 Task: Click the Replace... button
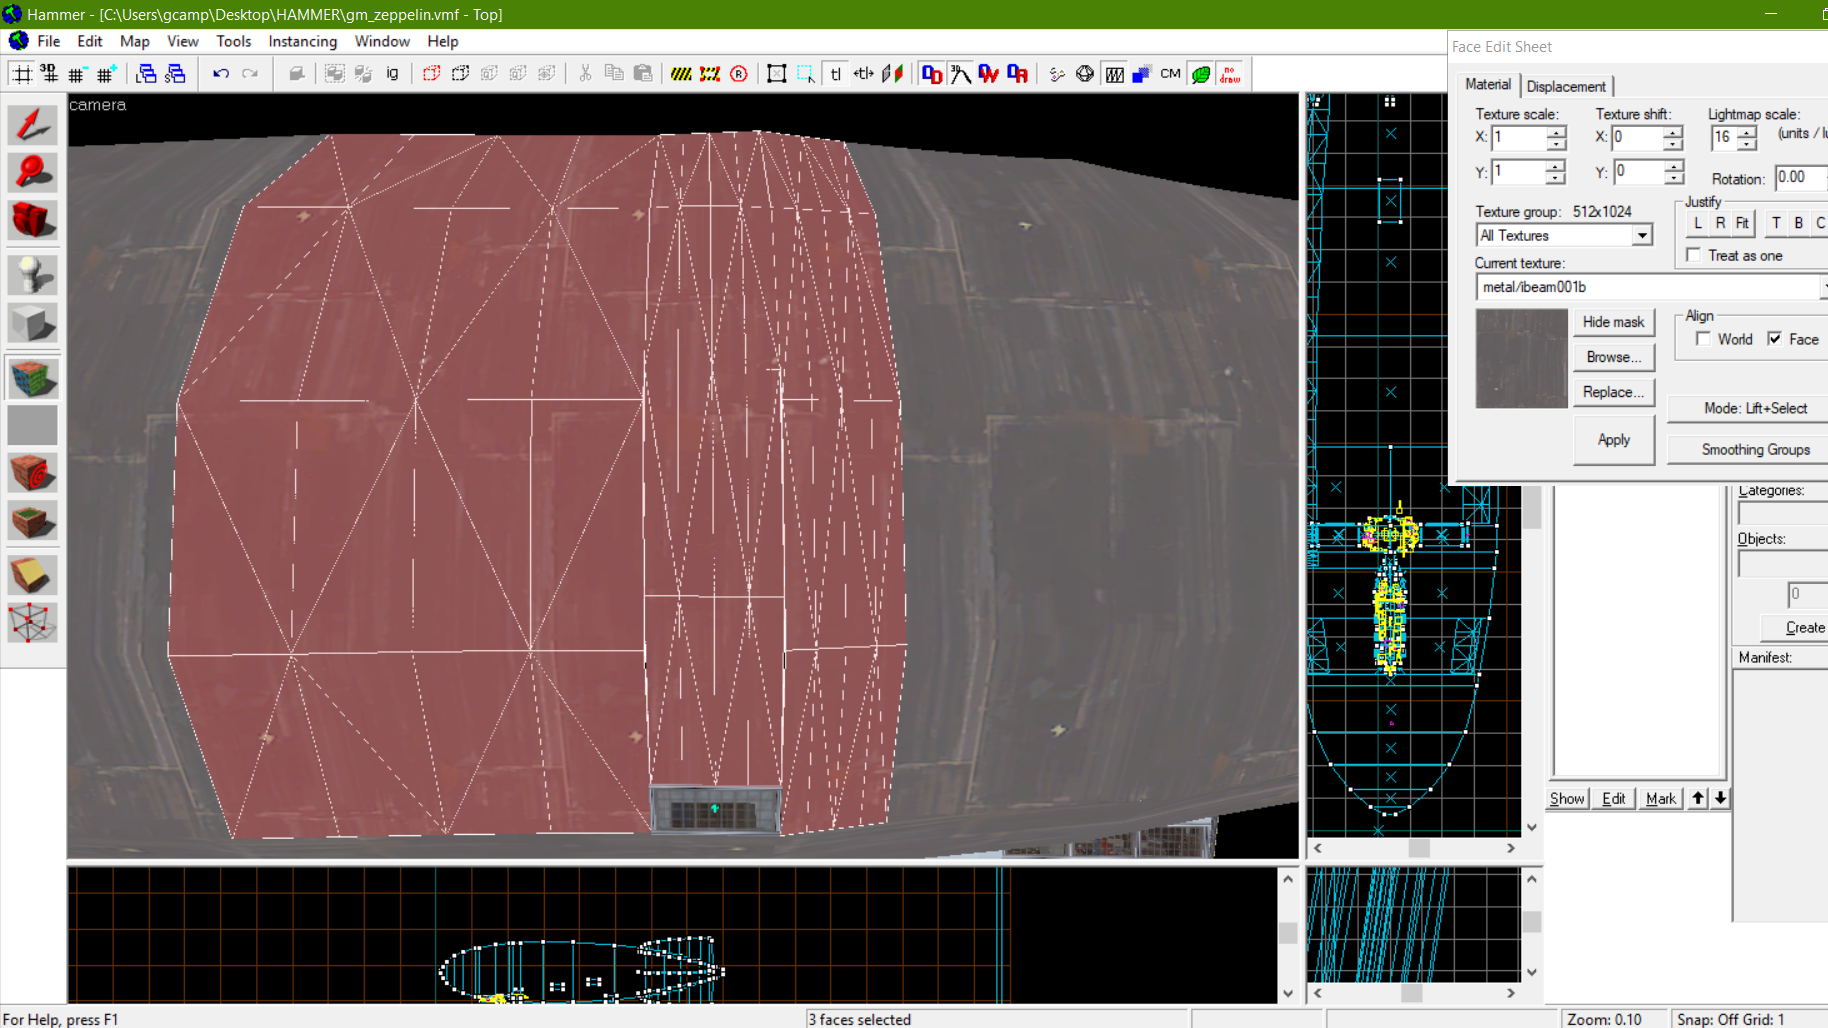(x=1613, y=392)
